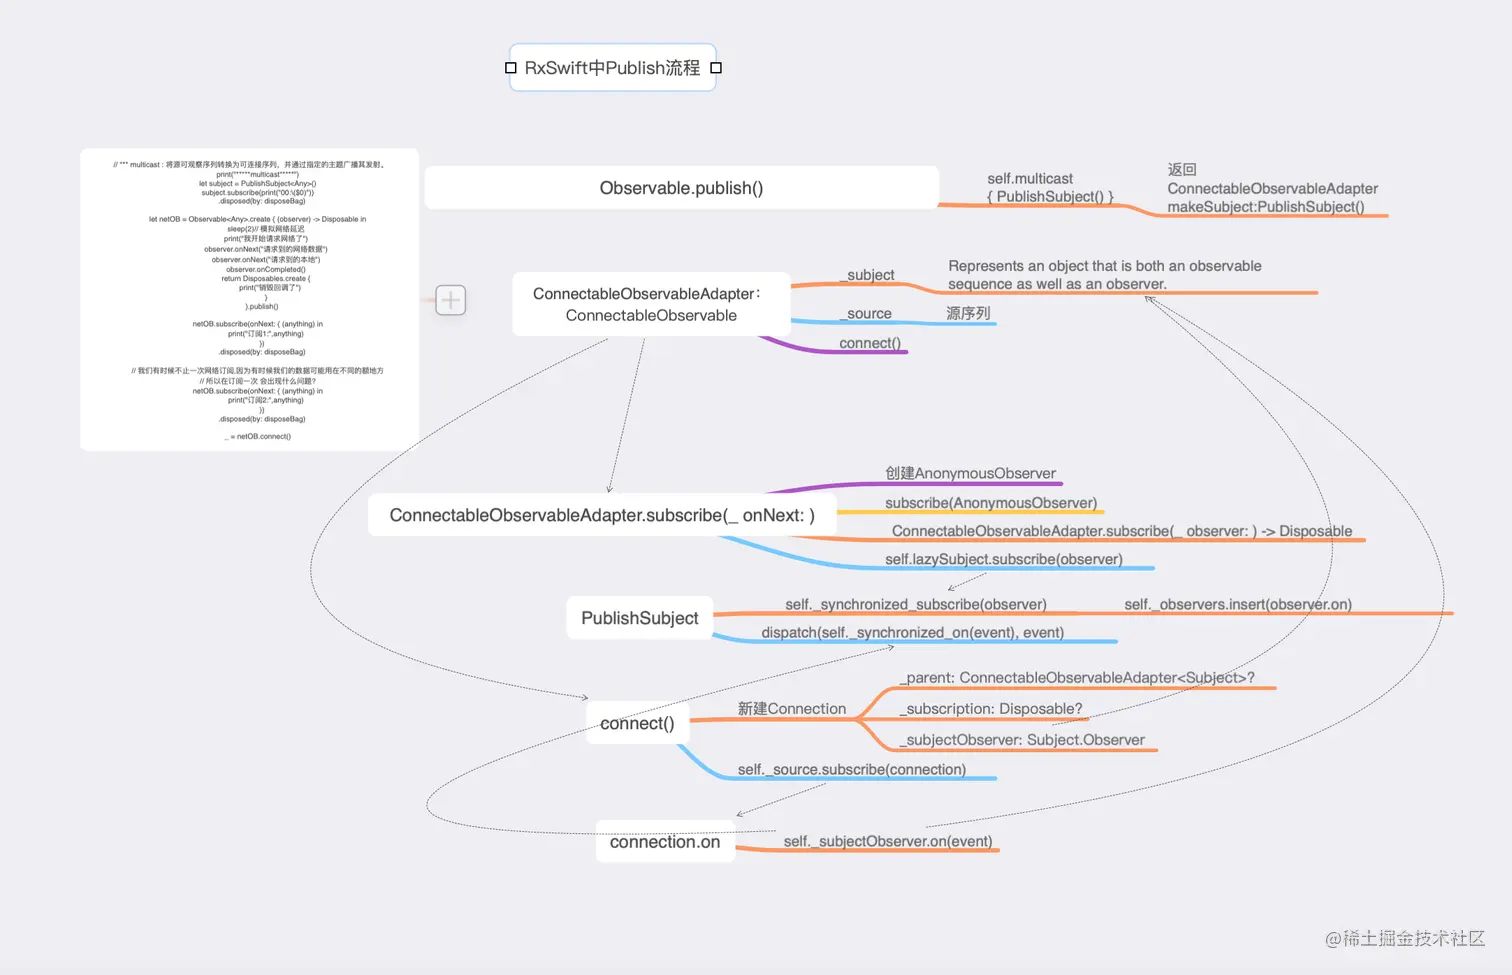Select the 源序列 label
Viewport: 1512px width, 975px height.
click(968, 313)
